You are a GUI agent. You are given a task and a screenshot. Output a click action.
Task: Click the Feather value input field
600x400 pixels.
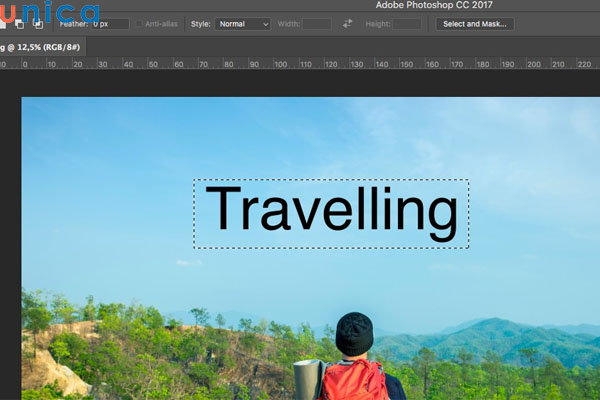(x=109, y=23)
